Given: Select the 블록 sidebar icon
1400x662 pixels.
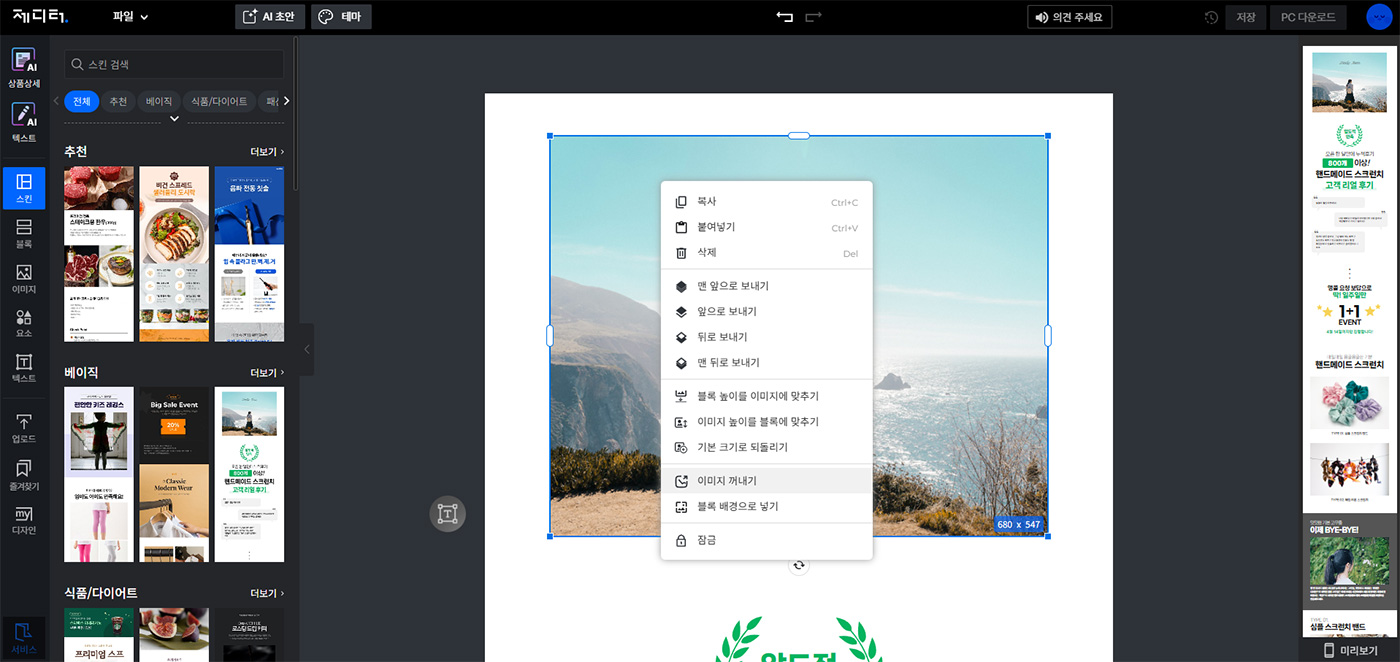Looking at the screenshot, I should pyautogui.click(x=24, y=235).
